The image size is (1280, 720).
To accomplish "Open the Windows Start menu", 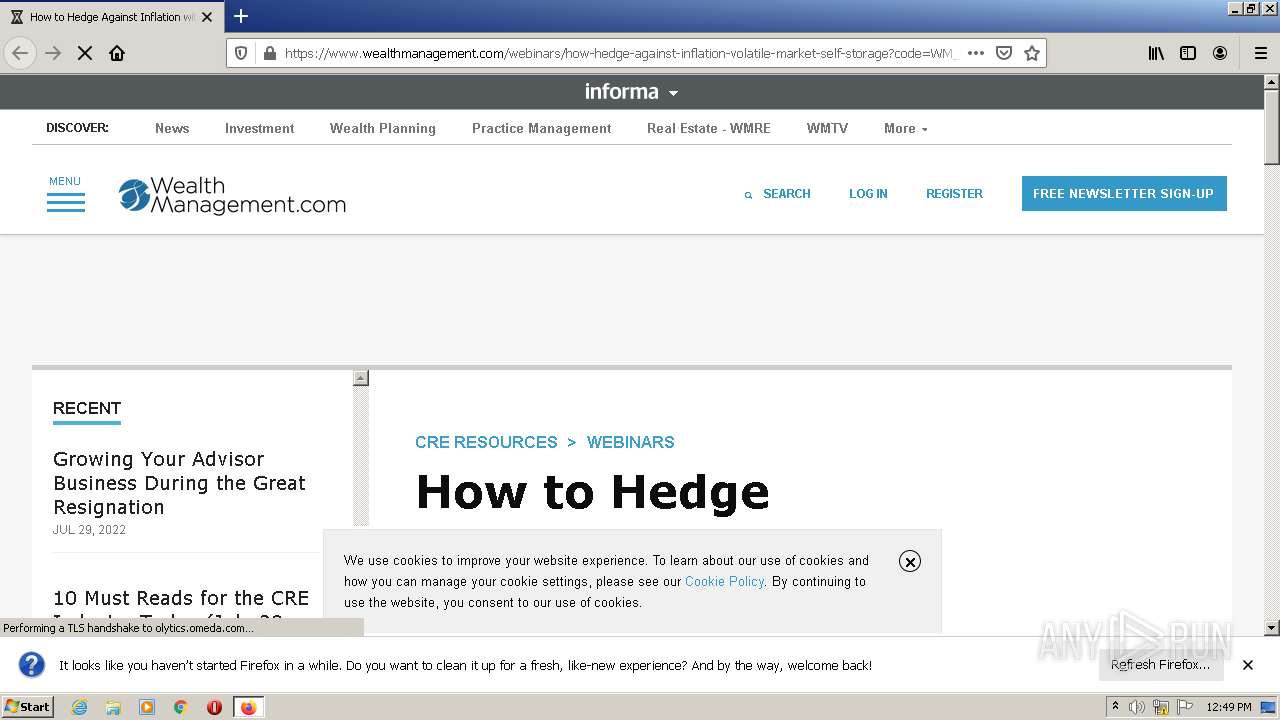I will 27,707.
